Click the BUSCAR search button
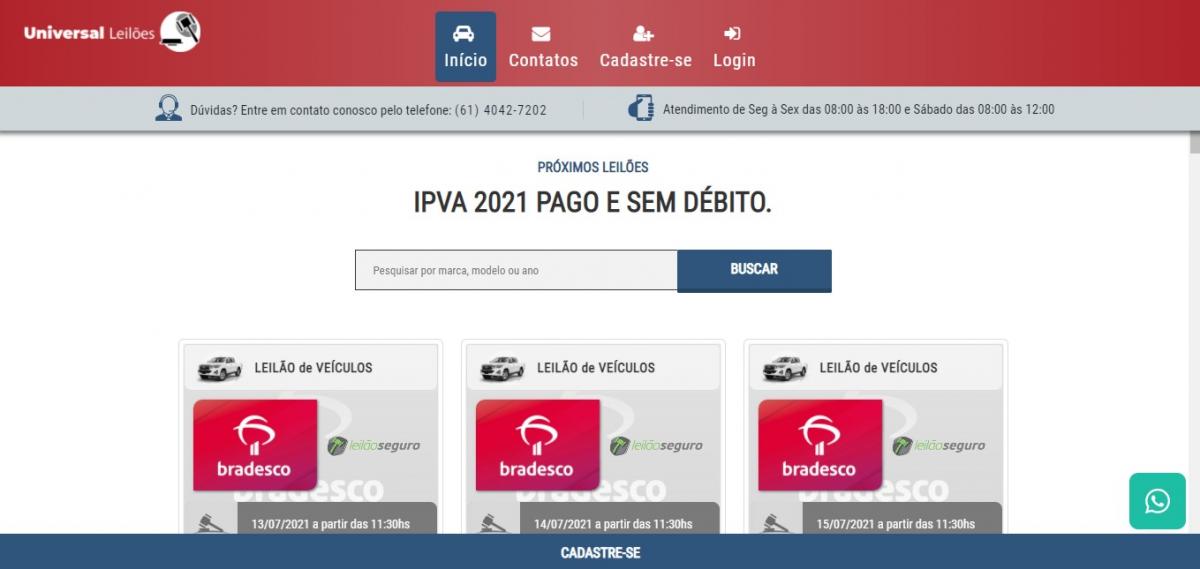This screenshot has width=1200, height=569. pos(754,270)
